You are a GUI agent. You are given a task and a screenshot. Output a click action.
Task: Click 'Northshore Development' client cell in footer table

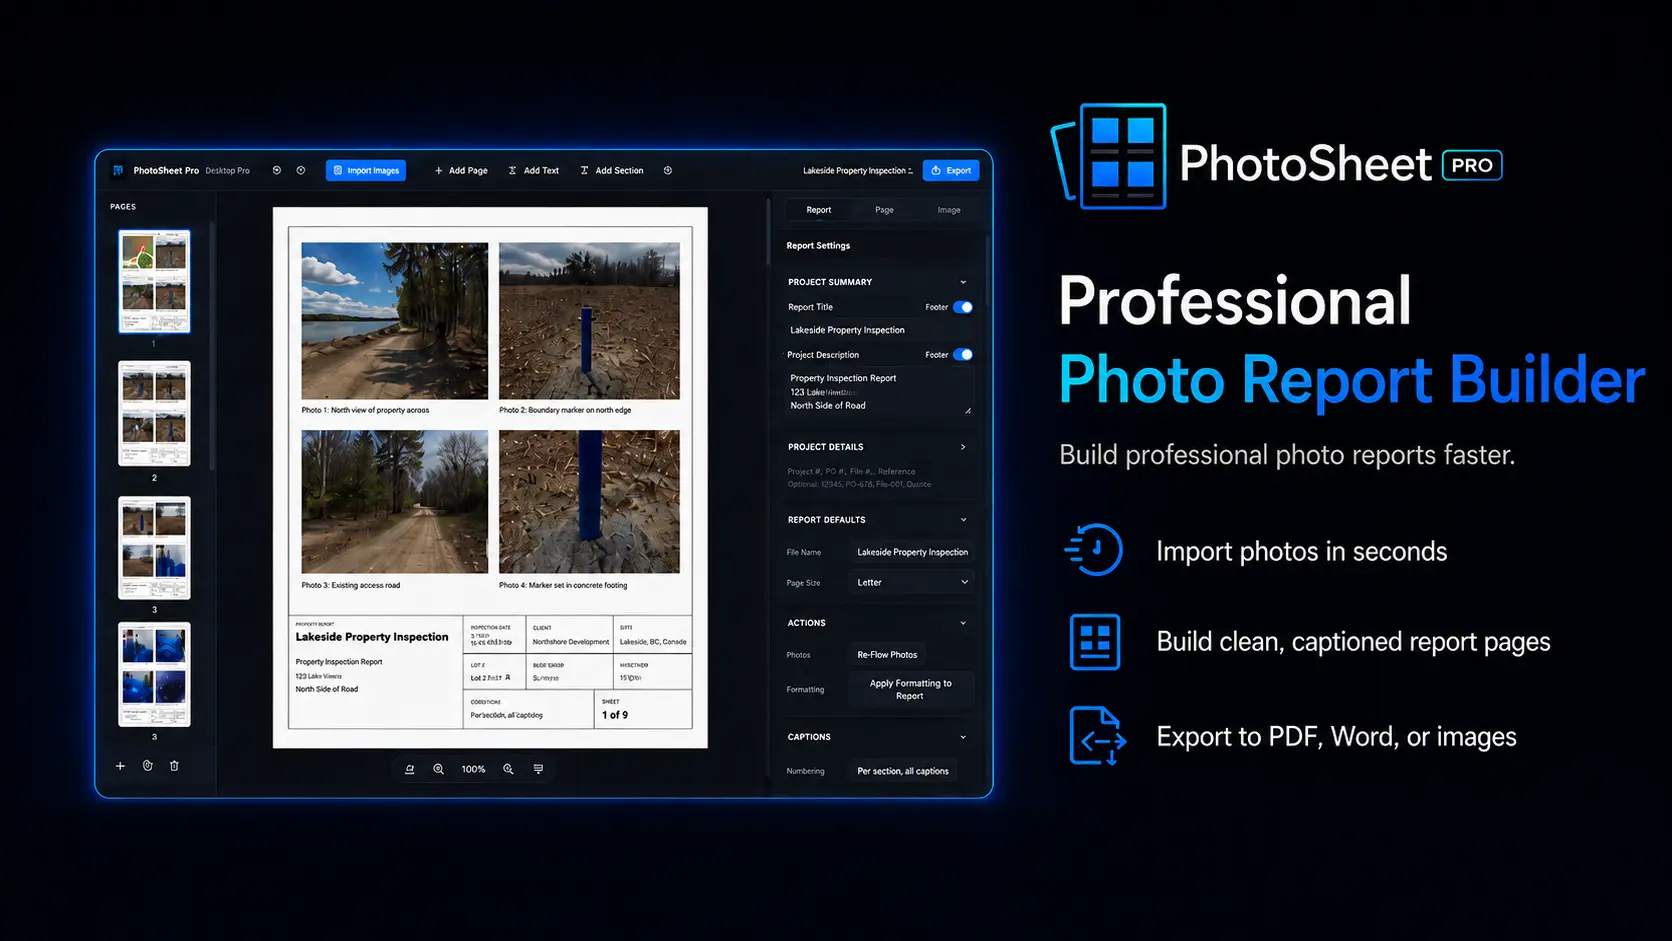[571, 636]
